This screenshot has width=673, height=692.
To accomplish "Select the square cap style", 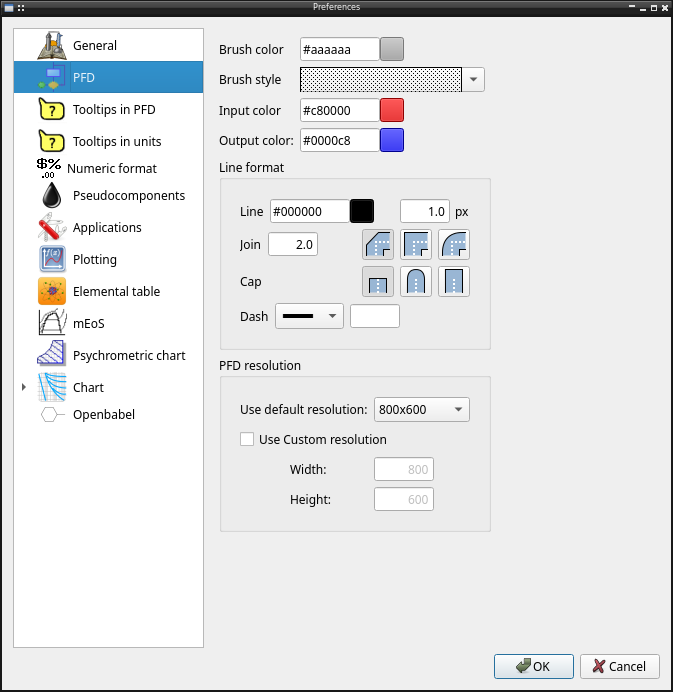I will tap(454, 282).
